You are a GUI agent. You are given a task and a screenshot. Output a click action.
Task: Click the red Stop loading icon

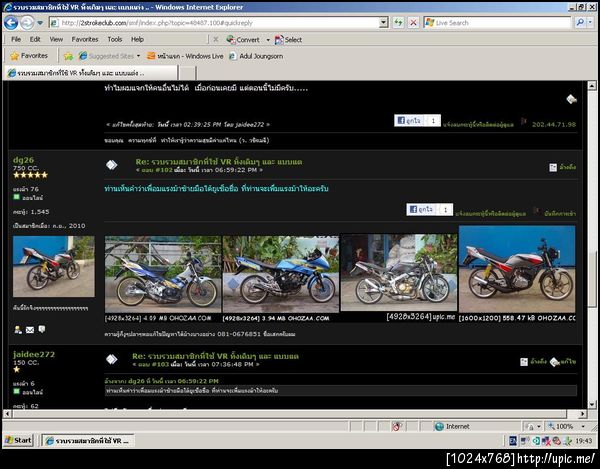click(x=413, y=23)
